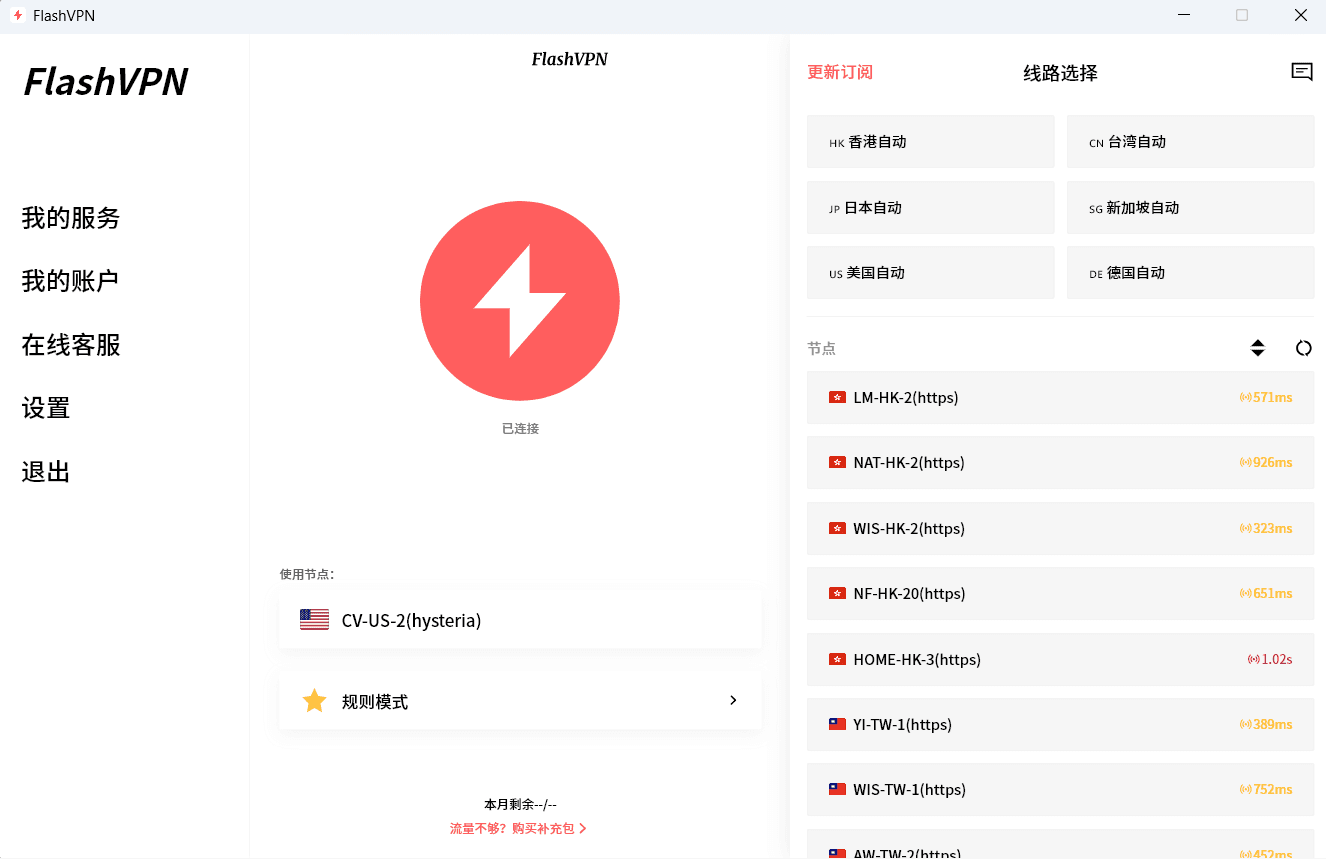Click the 本月剩余--/-- usage text
The image size is (1326, 859).
(520, 804)
